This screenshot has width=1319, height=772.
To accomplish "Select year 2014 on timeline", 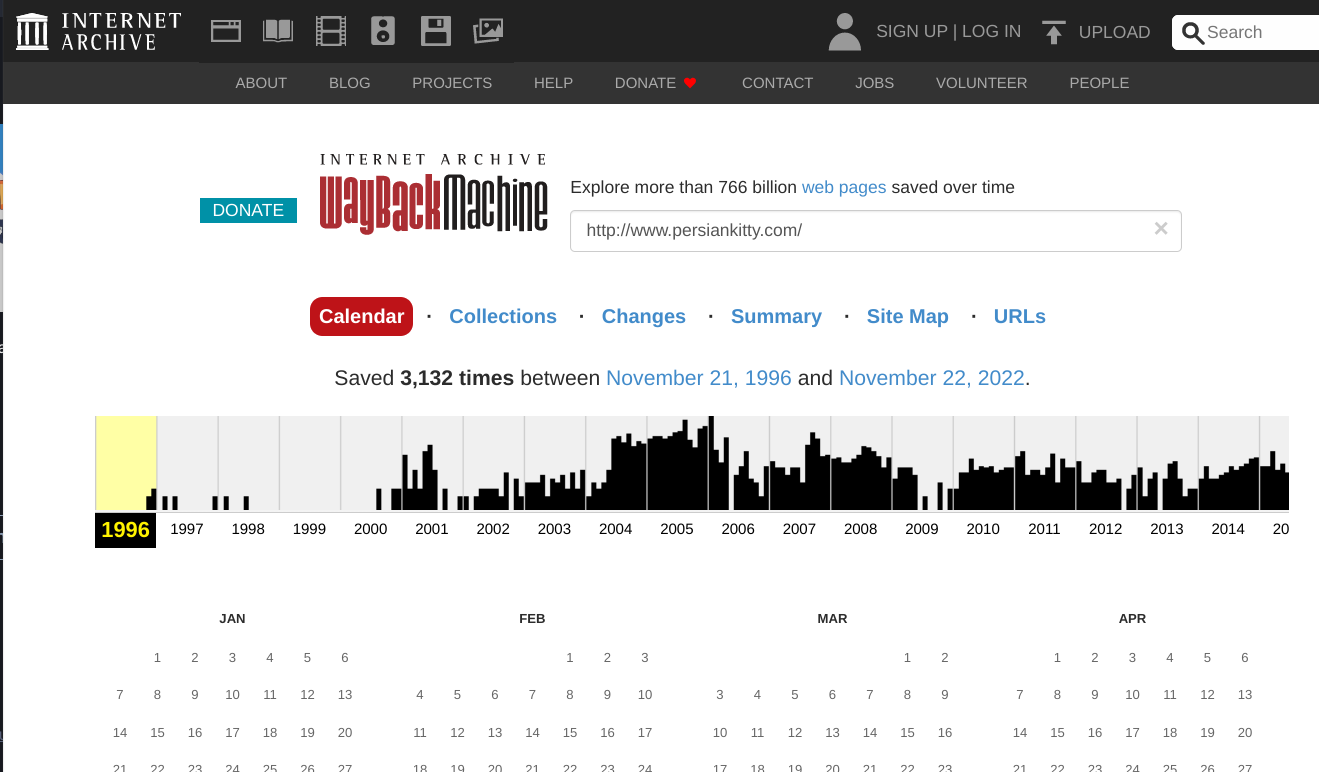I will click(x=1228, y=529).
